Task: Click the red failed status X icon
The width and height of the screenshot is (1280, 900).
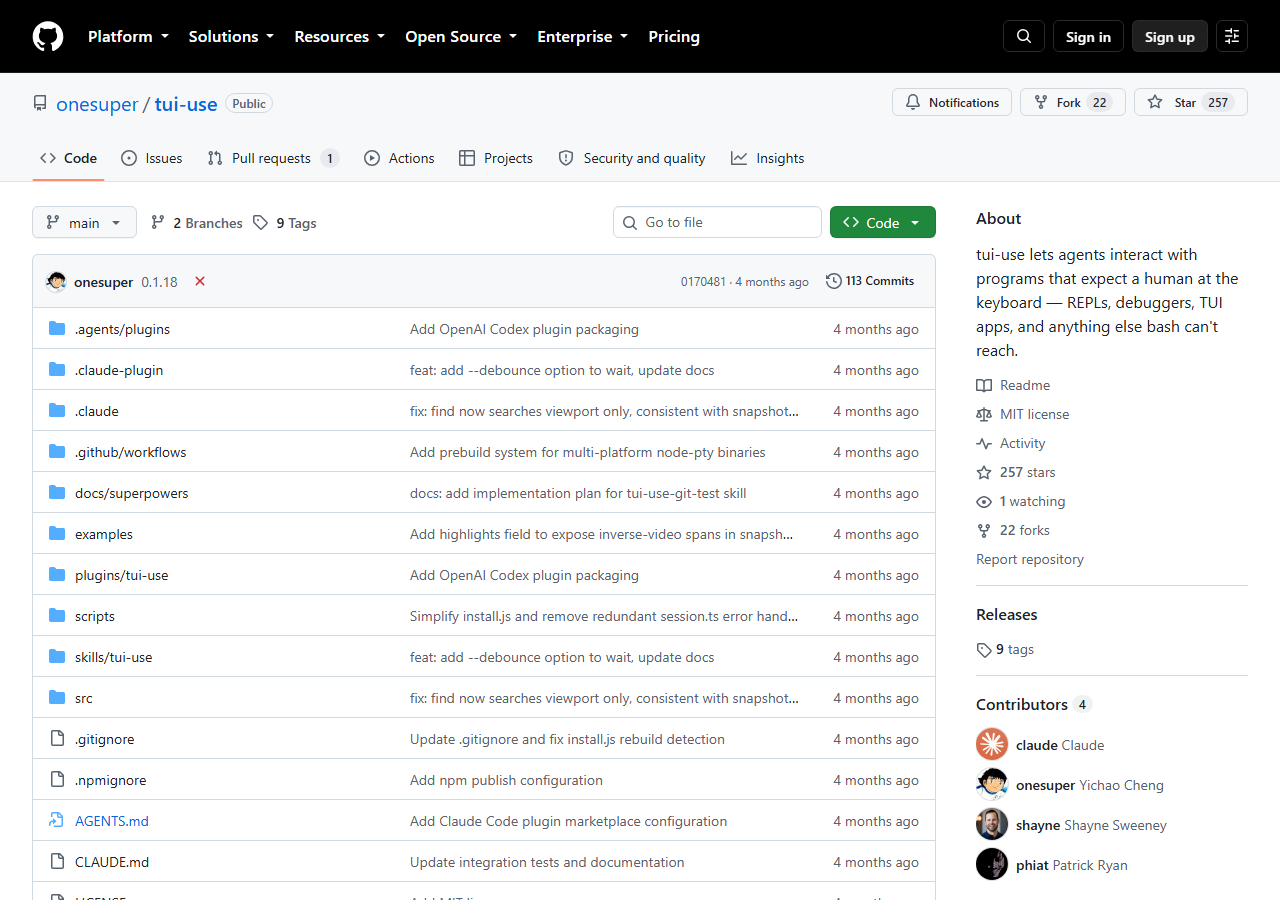Action: click(x=200, y=281)
